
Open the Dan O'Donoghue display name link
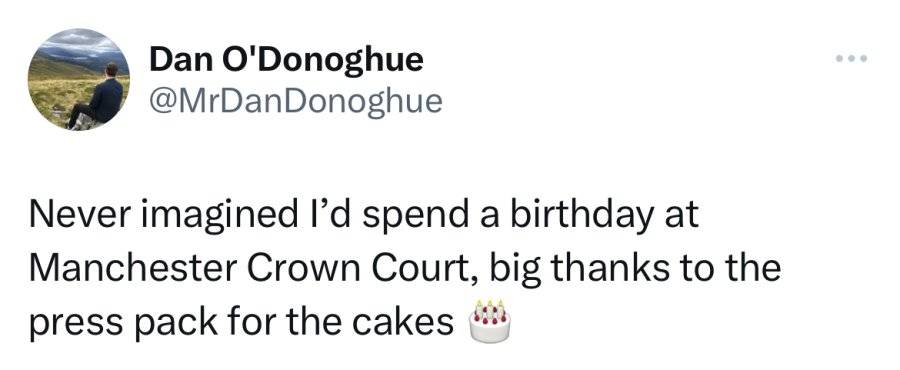tap(286, 60)
